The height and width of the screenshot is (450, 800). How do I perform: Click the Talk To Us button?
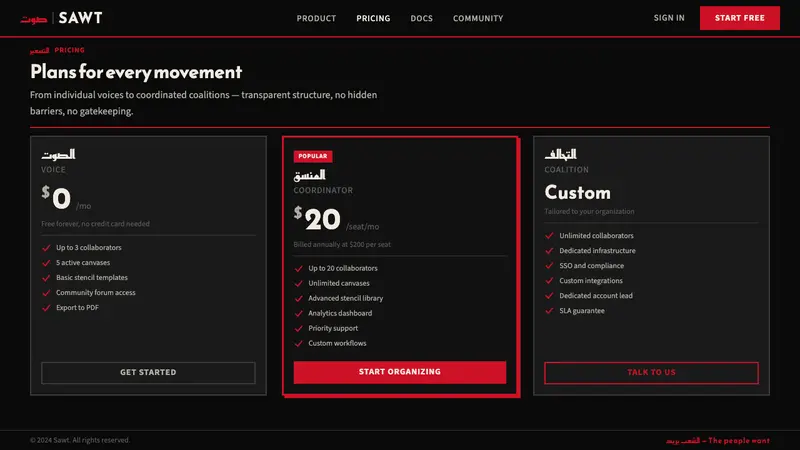pos(651,372)
